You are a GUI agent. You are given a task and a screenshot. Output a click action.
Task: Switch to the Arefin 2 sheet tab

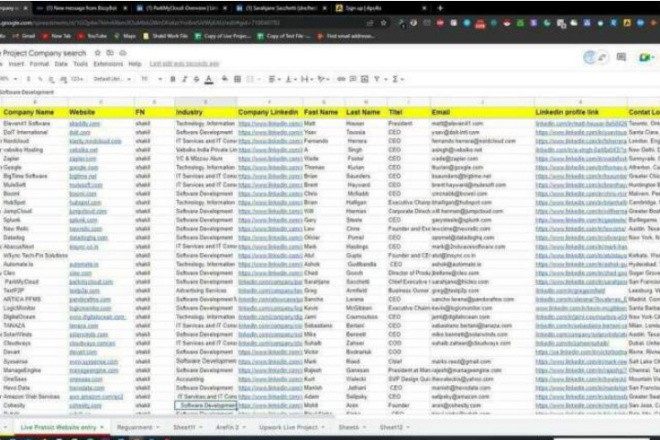(x=227, y=427)
